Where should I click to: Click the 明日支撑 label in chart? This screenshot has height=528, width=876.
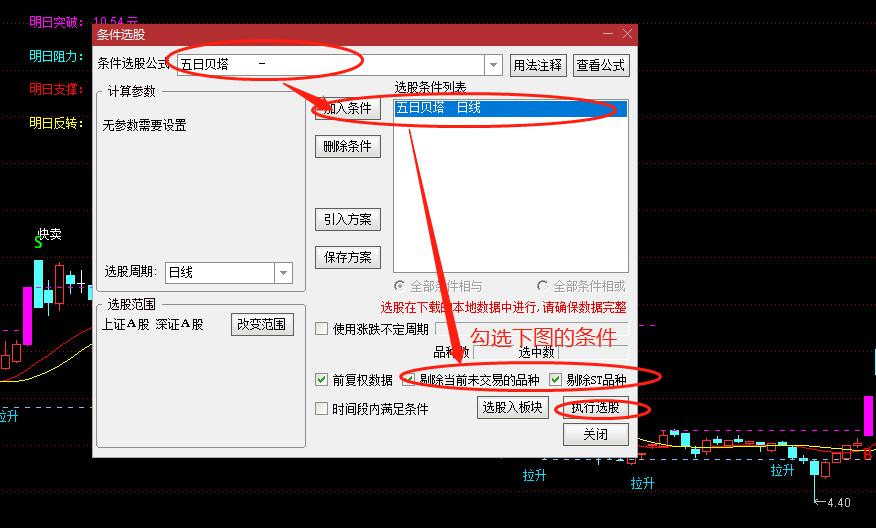(56, 89)
